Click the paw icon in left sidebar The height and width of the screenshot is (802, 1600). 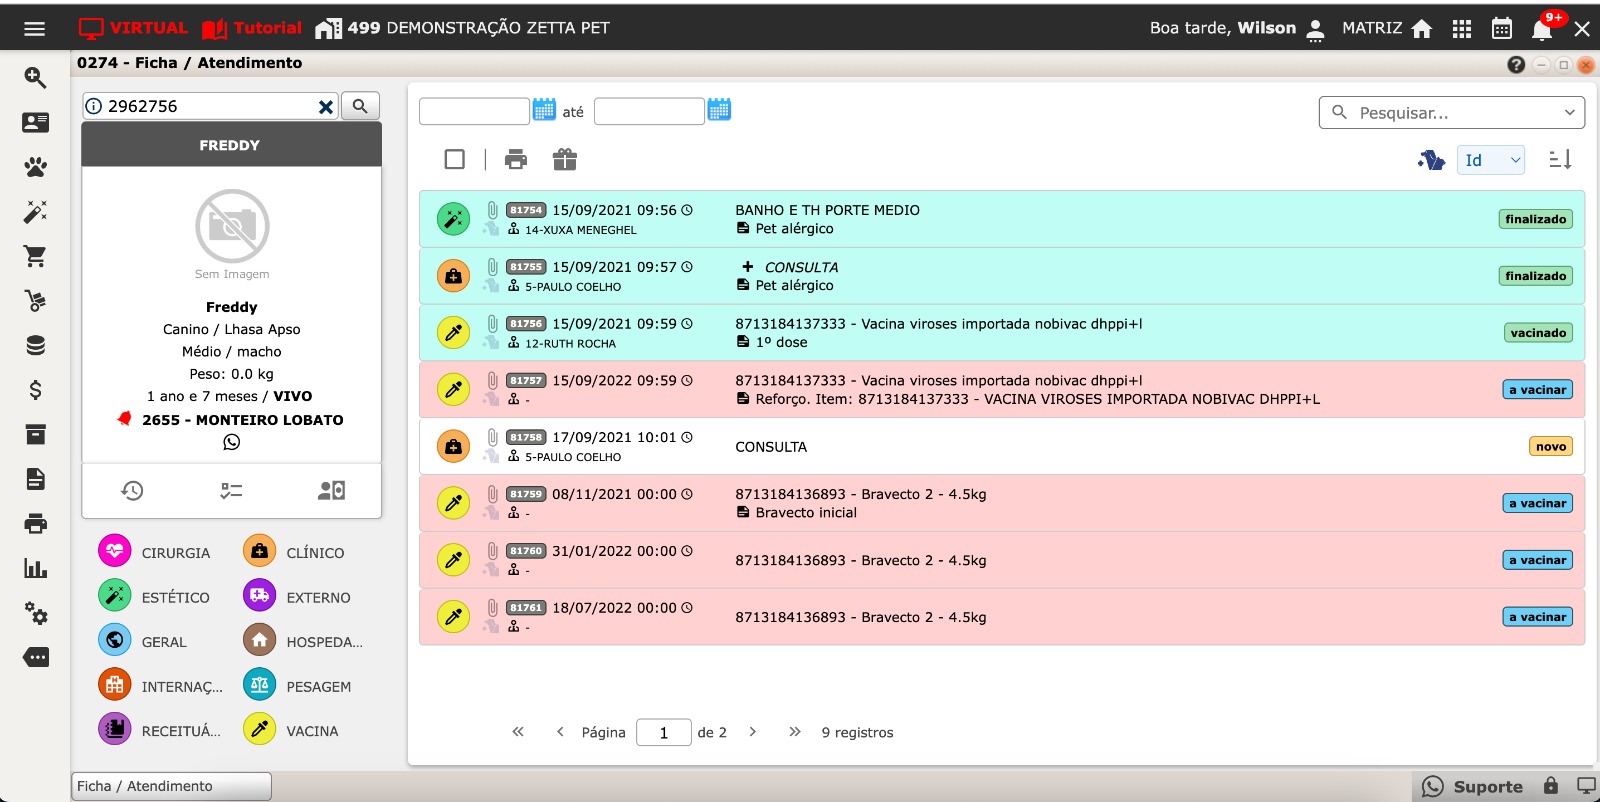(36, 167)
